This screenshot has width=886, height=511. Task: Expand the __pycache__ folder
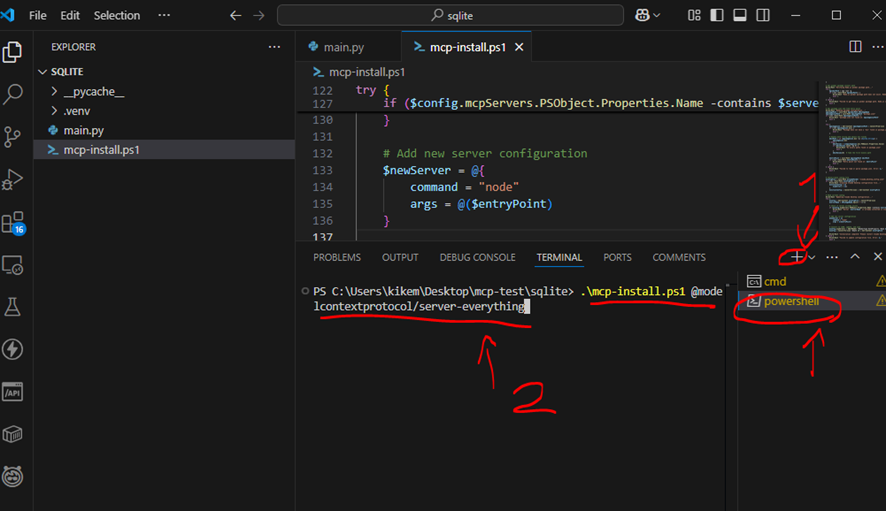point(55,92)
